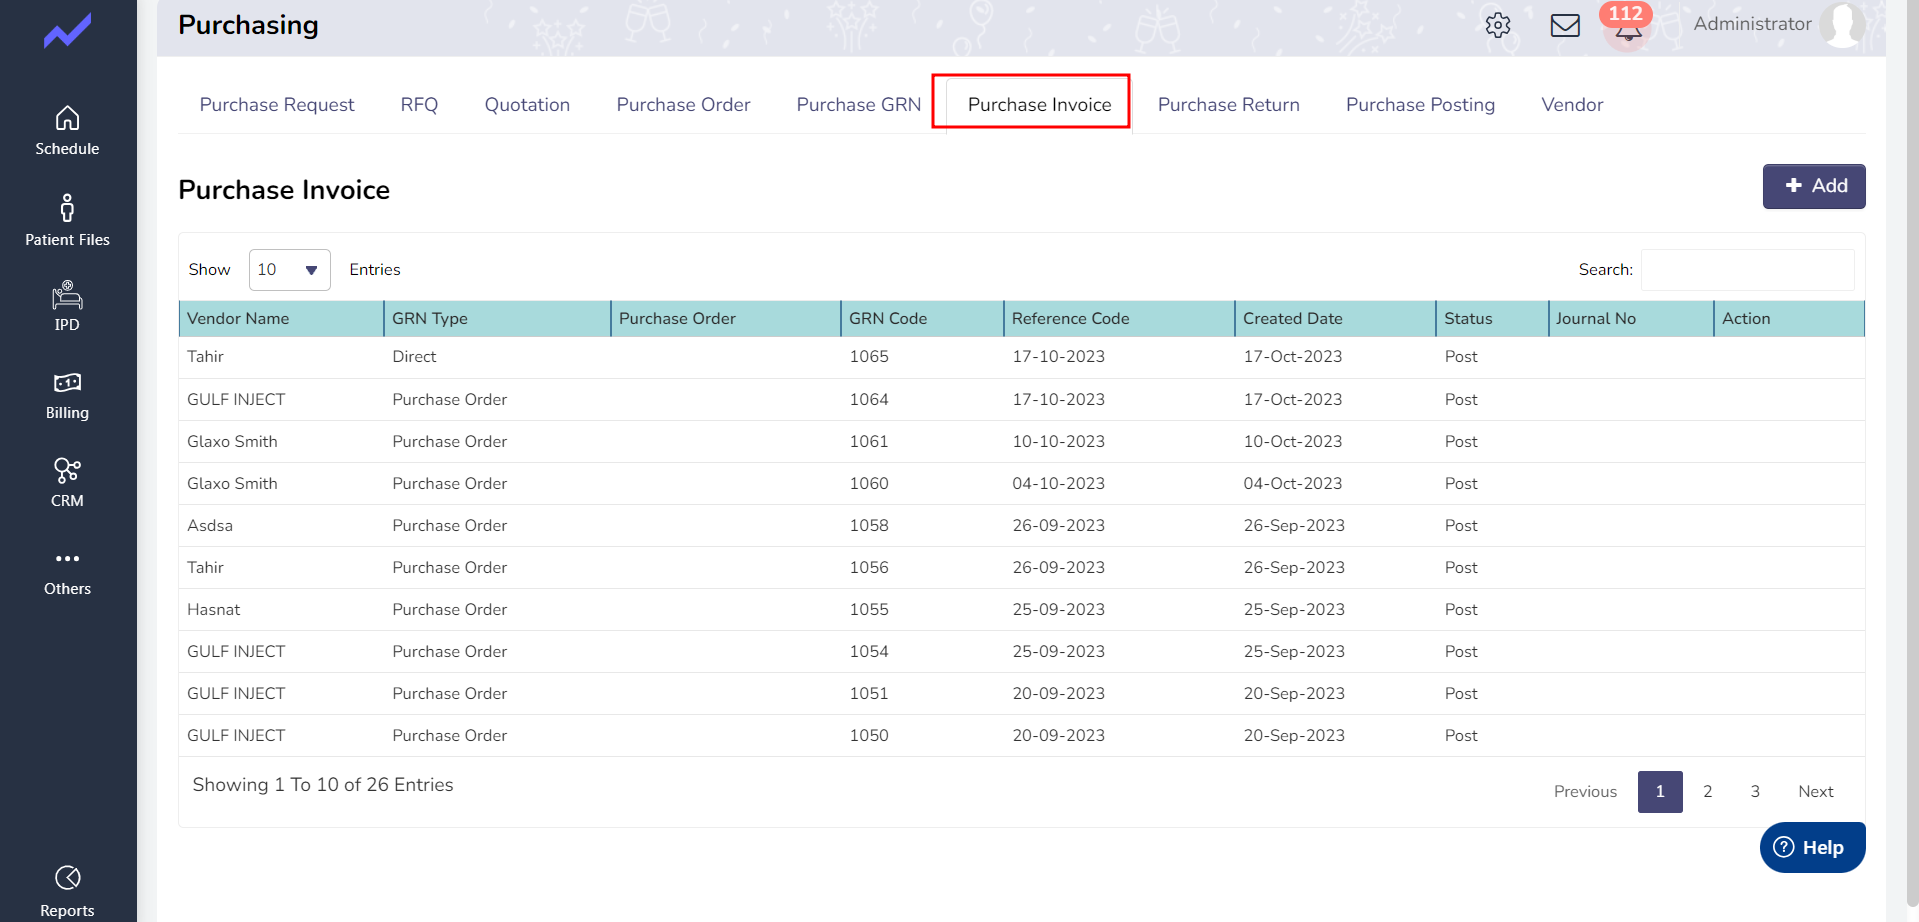Open the Vendor tab
Screen dimensions: 1919x922
click(x=1572, y=105)
